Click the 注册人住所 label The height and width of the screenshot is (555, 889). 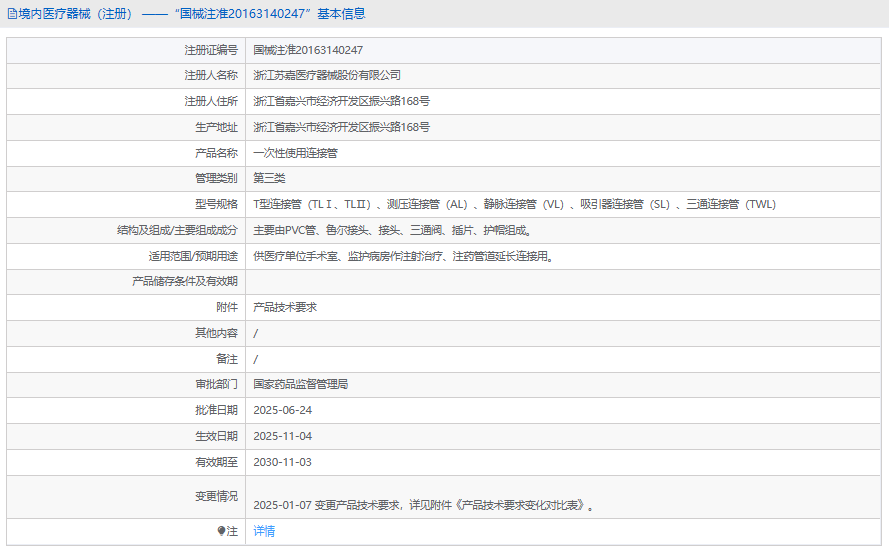[x=211, y=101]
